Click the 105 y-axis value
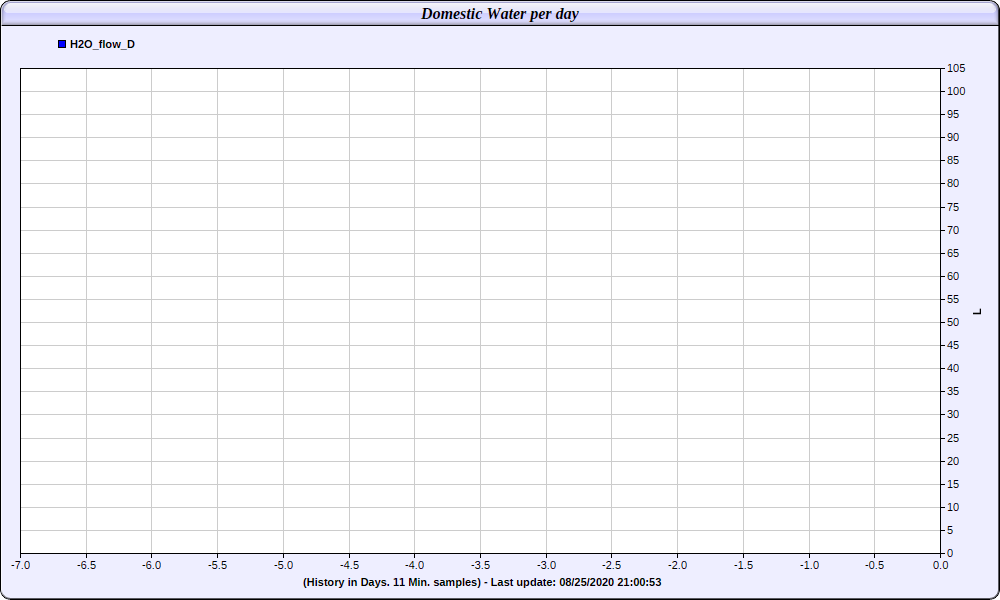The height and width of the screenshot is (600, 1000). click(x=956, y=68)
